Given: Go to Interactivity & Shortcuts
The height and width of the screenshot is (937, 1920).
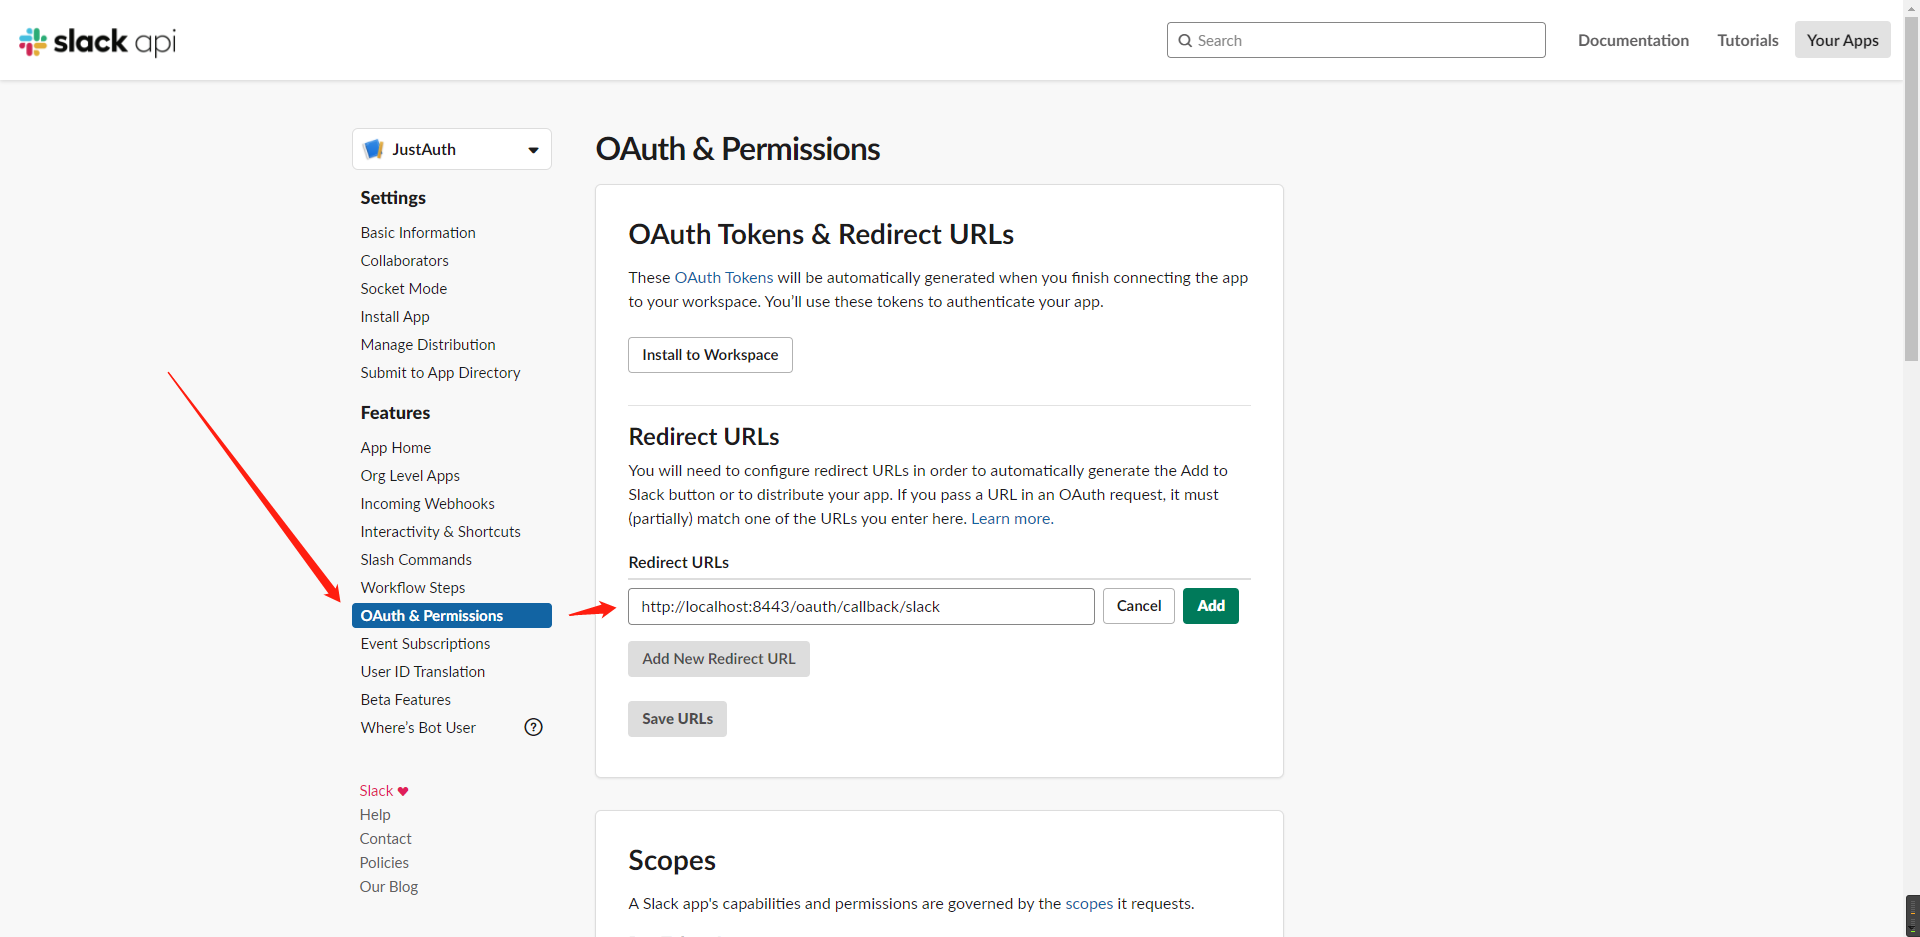Looking at the screenshot, I should pyautogui.click(x=440, y=531).
